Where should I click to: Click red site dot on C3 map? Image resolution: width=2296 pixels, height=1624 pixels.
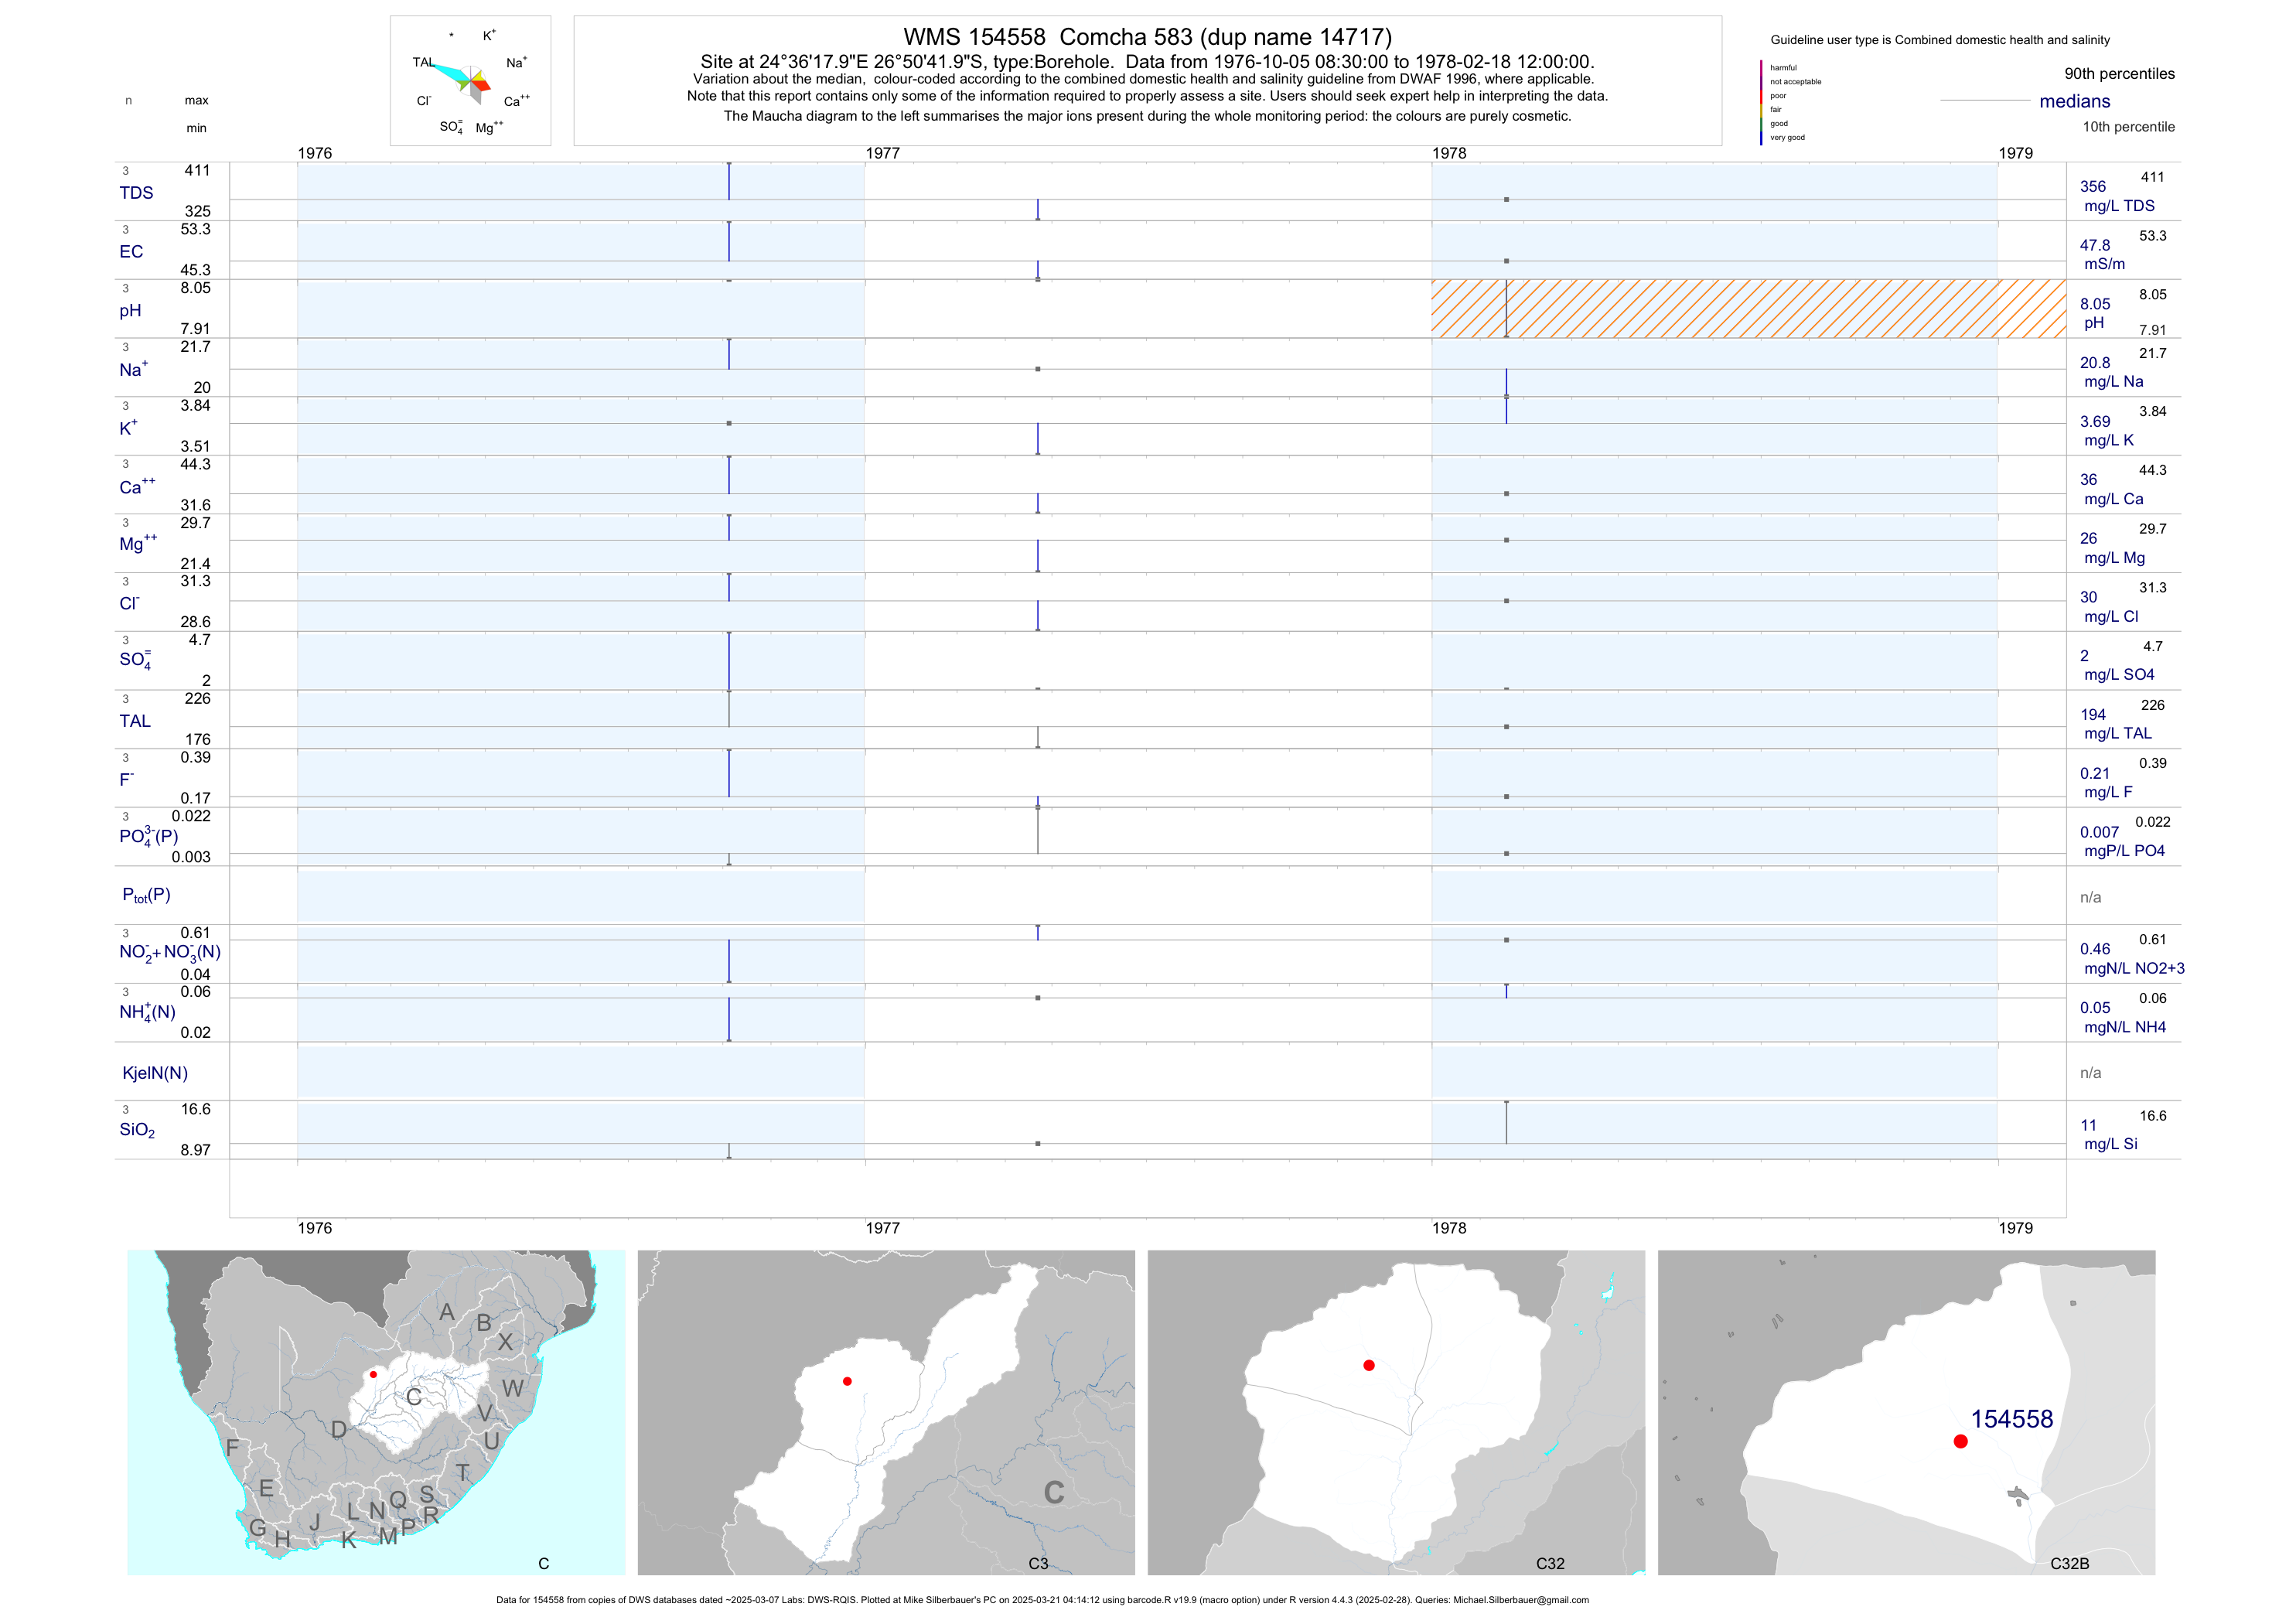click(x=847, y=1381)
